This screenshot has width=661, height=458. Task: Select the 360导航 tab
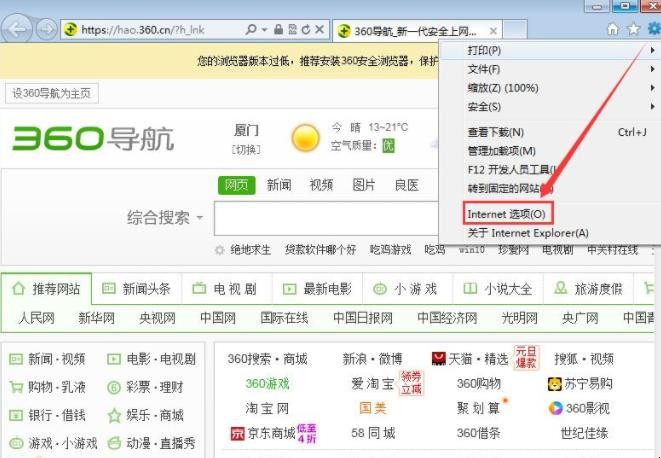point(415,31)
